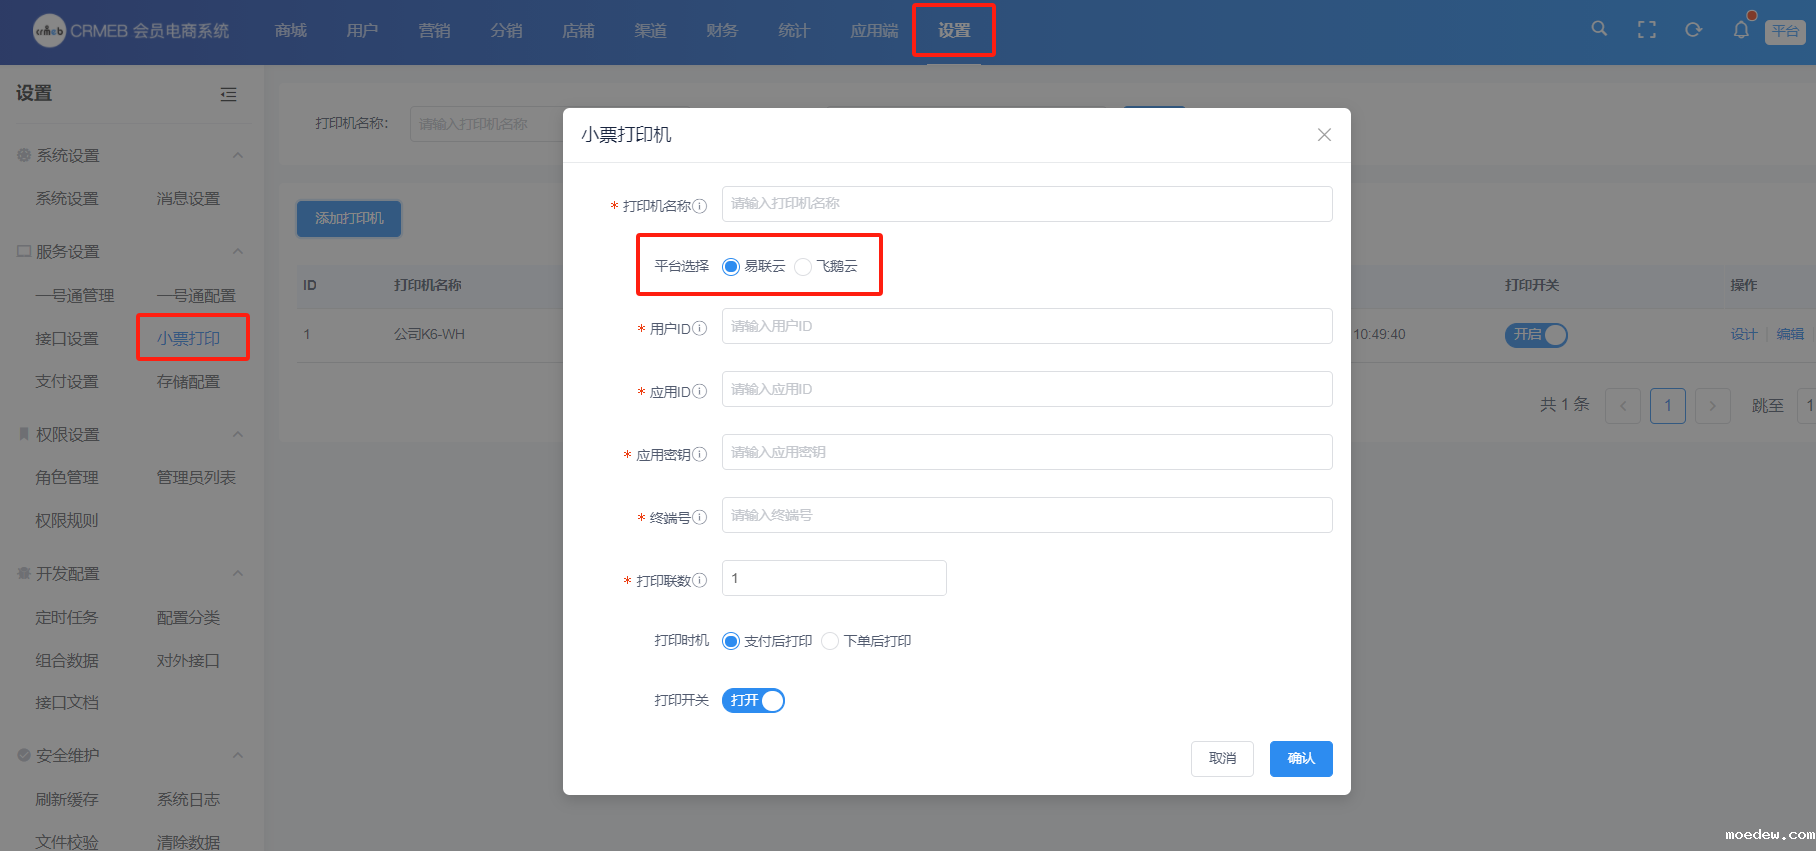1816x851 pixels.
Task: Click the search magnifier icon in header
Action: point(1599,29)
